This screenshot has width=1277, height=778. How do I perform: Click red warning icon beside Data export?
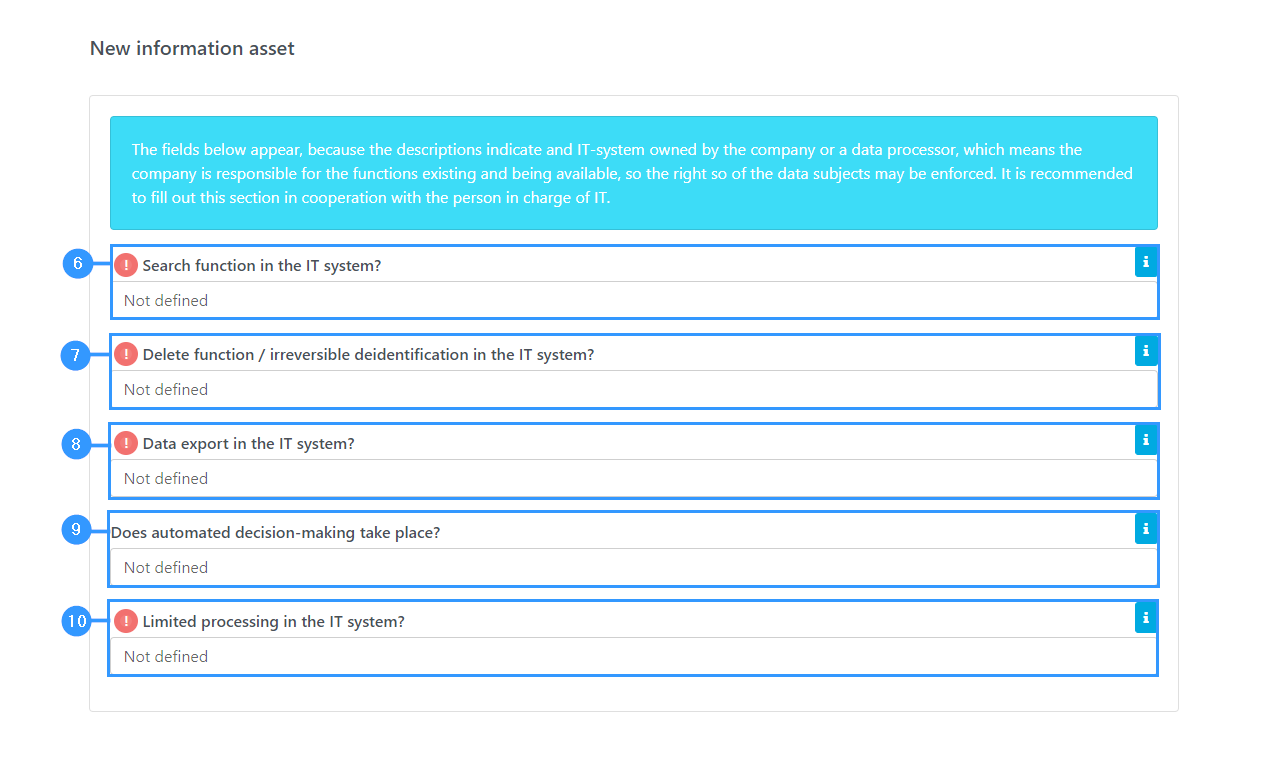coord(126,443)
